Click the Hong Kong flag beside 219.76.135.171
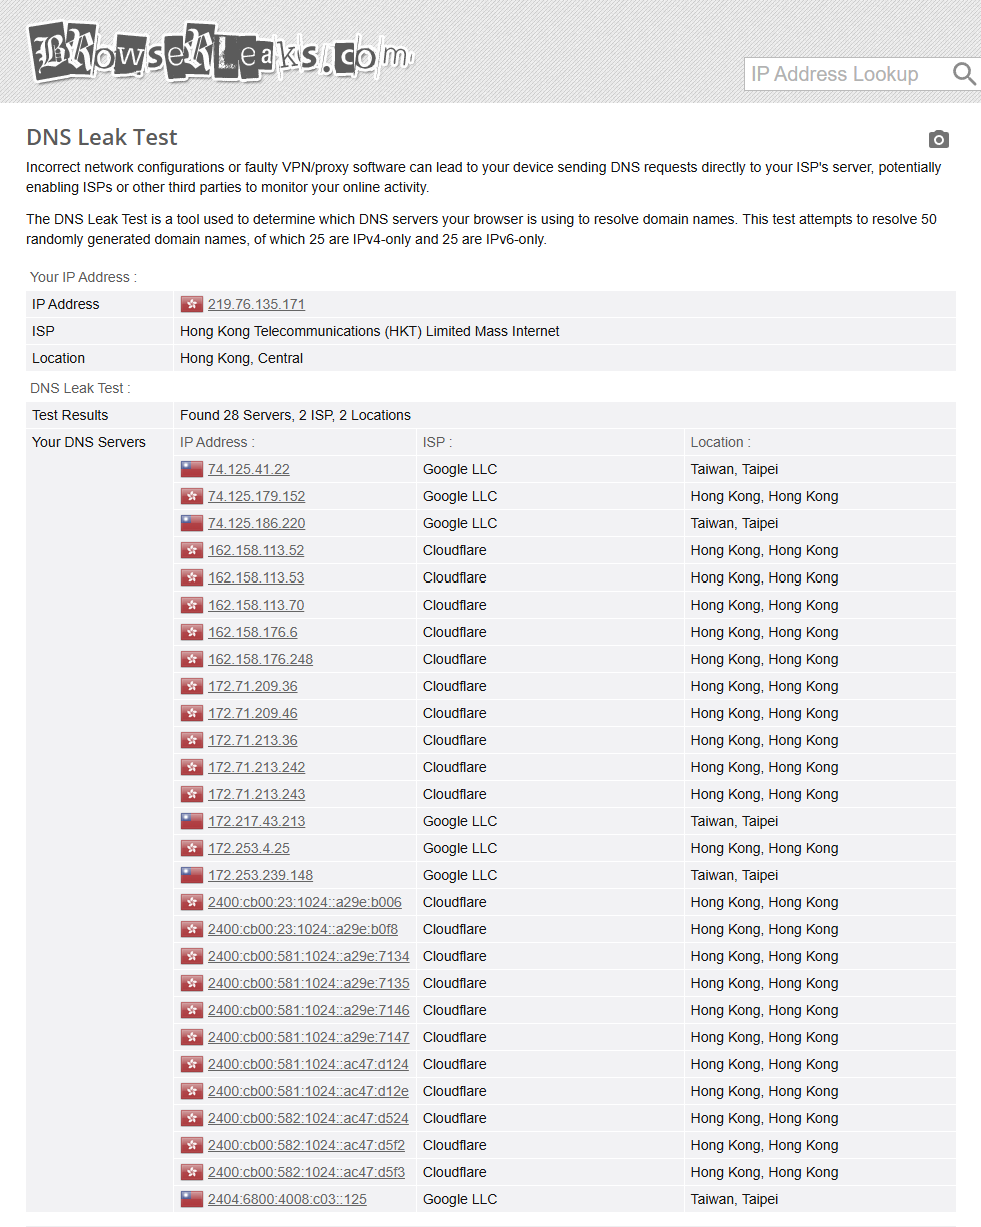The image size is (981, 1227). [192, 304]
